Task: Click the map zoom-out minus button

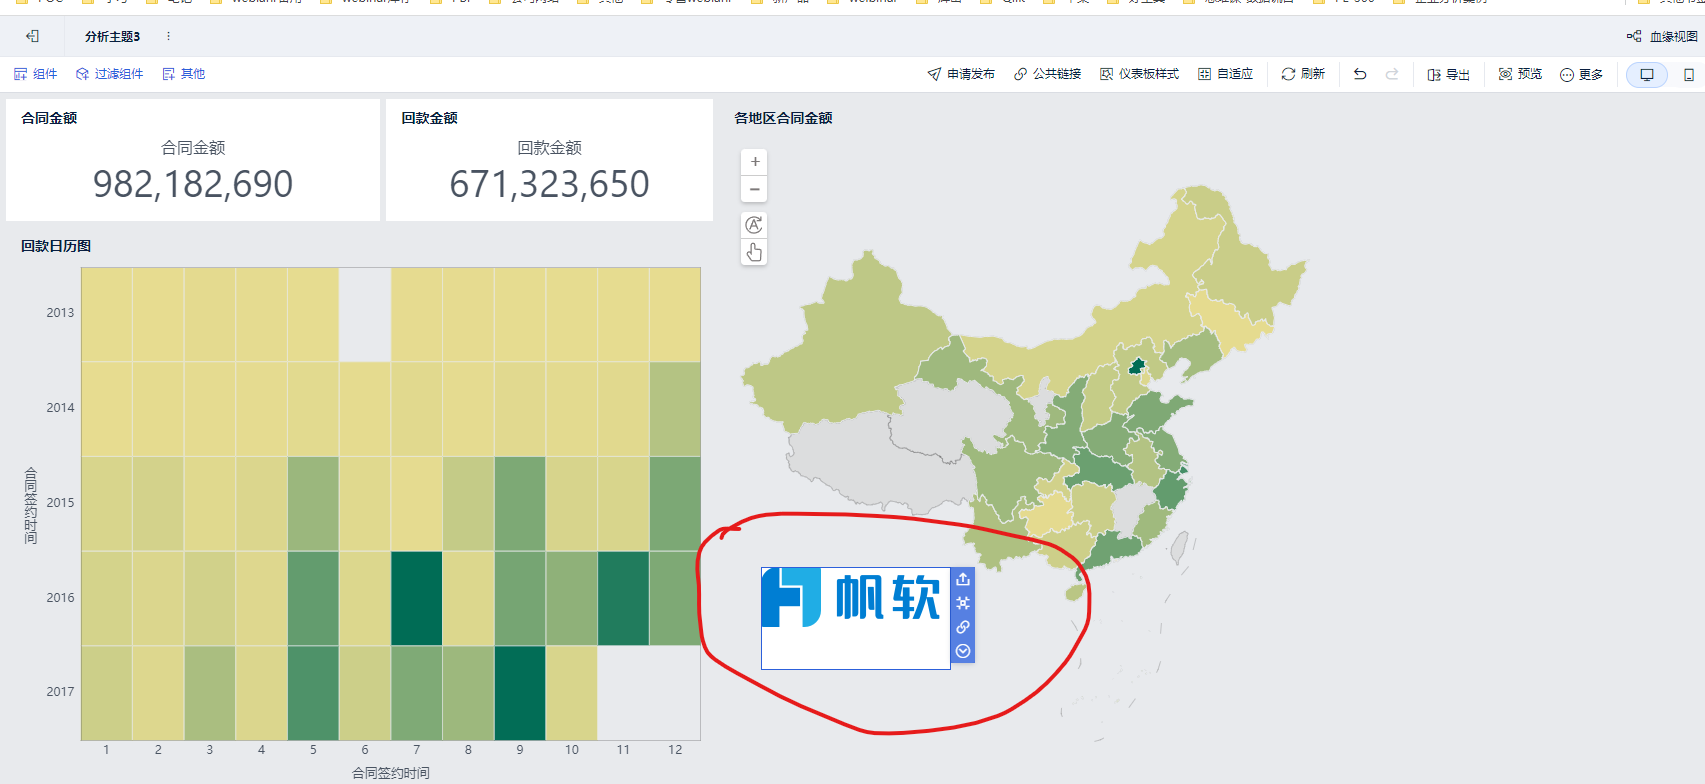Action: tap(754, 189)
